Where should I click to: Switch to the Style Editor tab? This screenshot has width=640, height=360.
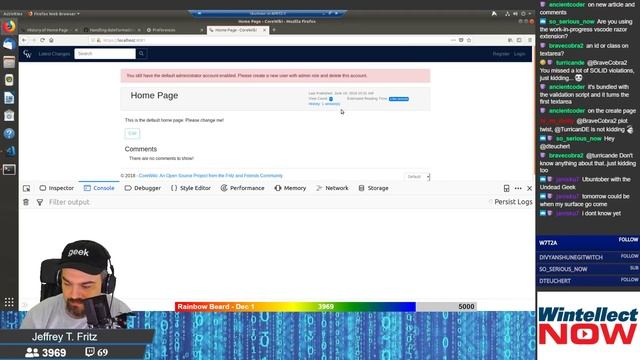191,188
